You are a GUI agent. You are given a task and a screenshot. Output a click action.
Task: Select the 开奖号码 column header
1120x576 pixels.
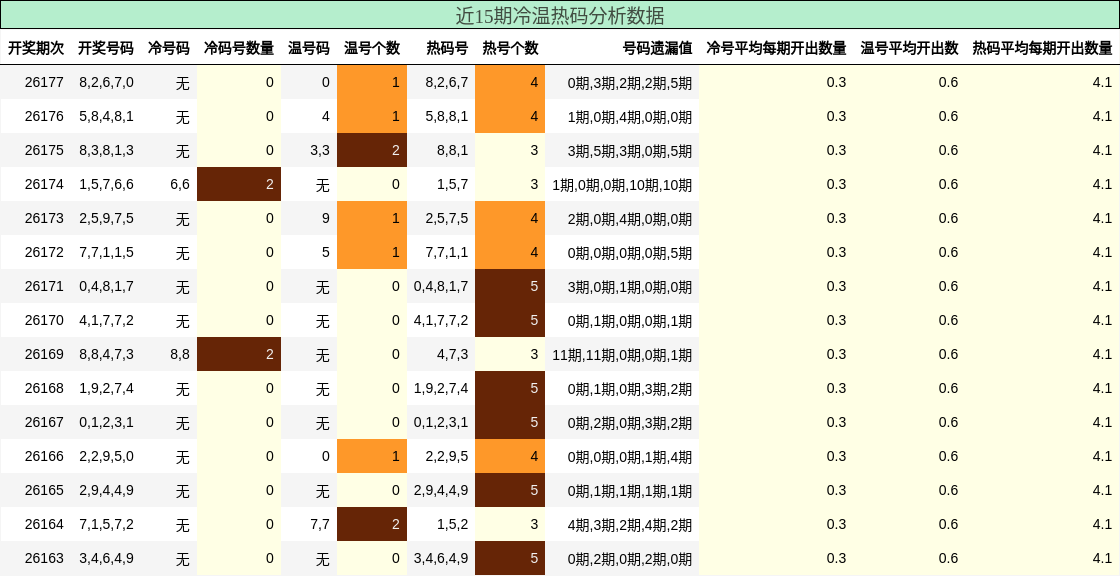coord(106,48)
